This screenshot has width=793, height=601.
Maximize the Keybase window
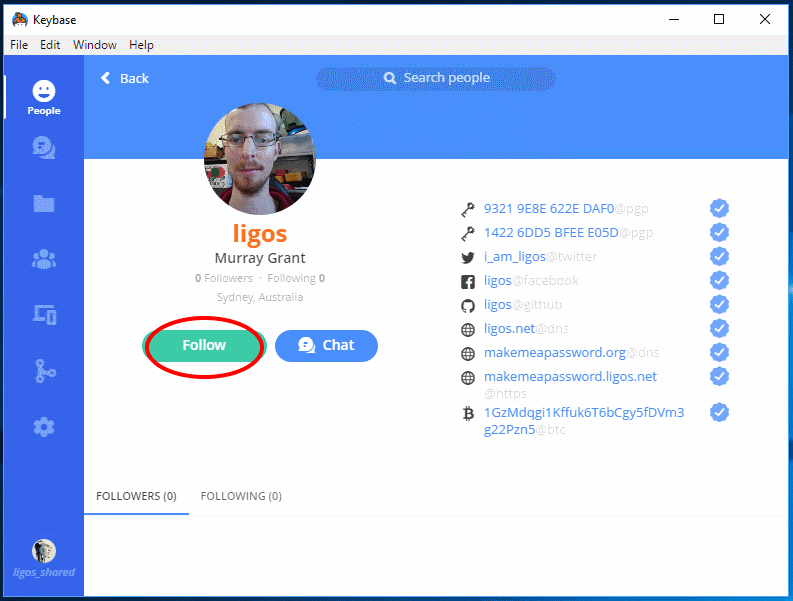719,19
